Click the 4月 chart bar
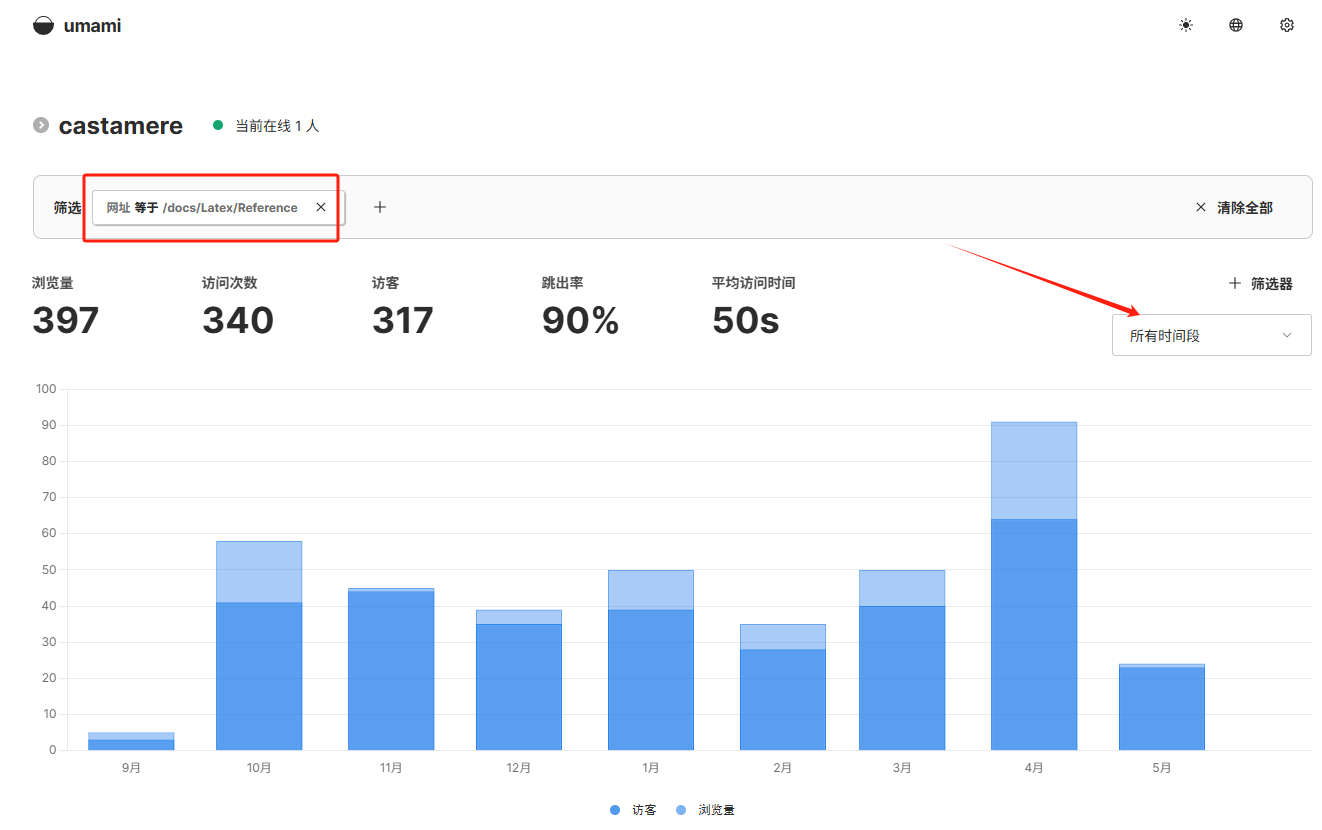Screen dimensions: 1322x830 (1034, 586)
